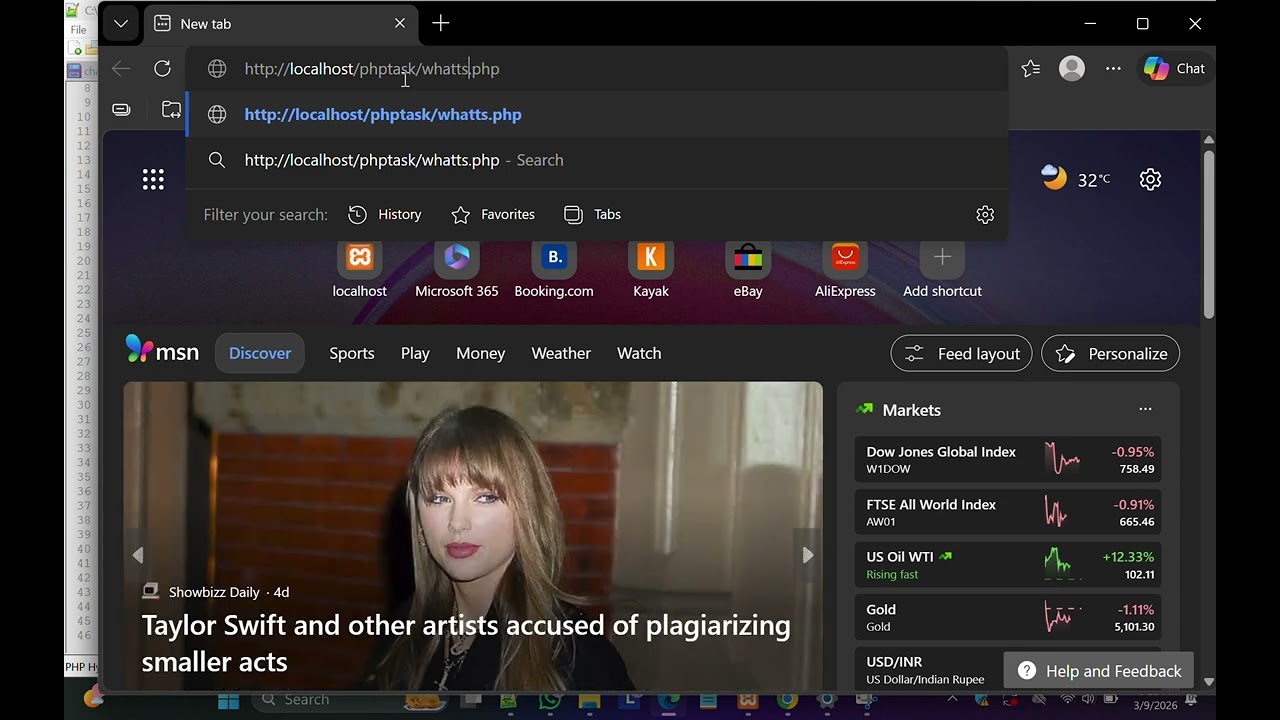Screen dimensions: 1280x720
Task: Go to previous news story arrow
Action: click(x=138, y=555)
